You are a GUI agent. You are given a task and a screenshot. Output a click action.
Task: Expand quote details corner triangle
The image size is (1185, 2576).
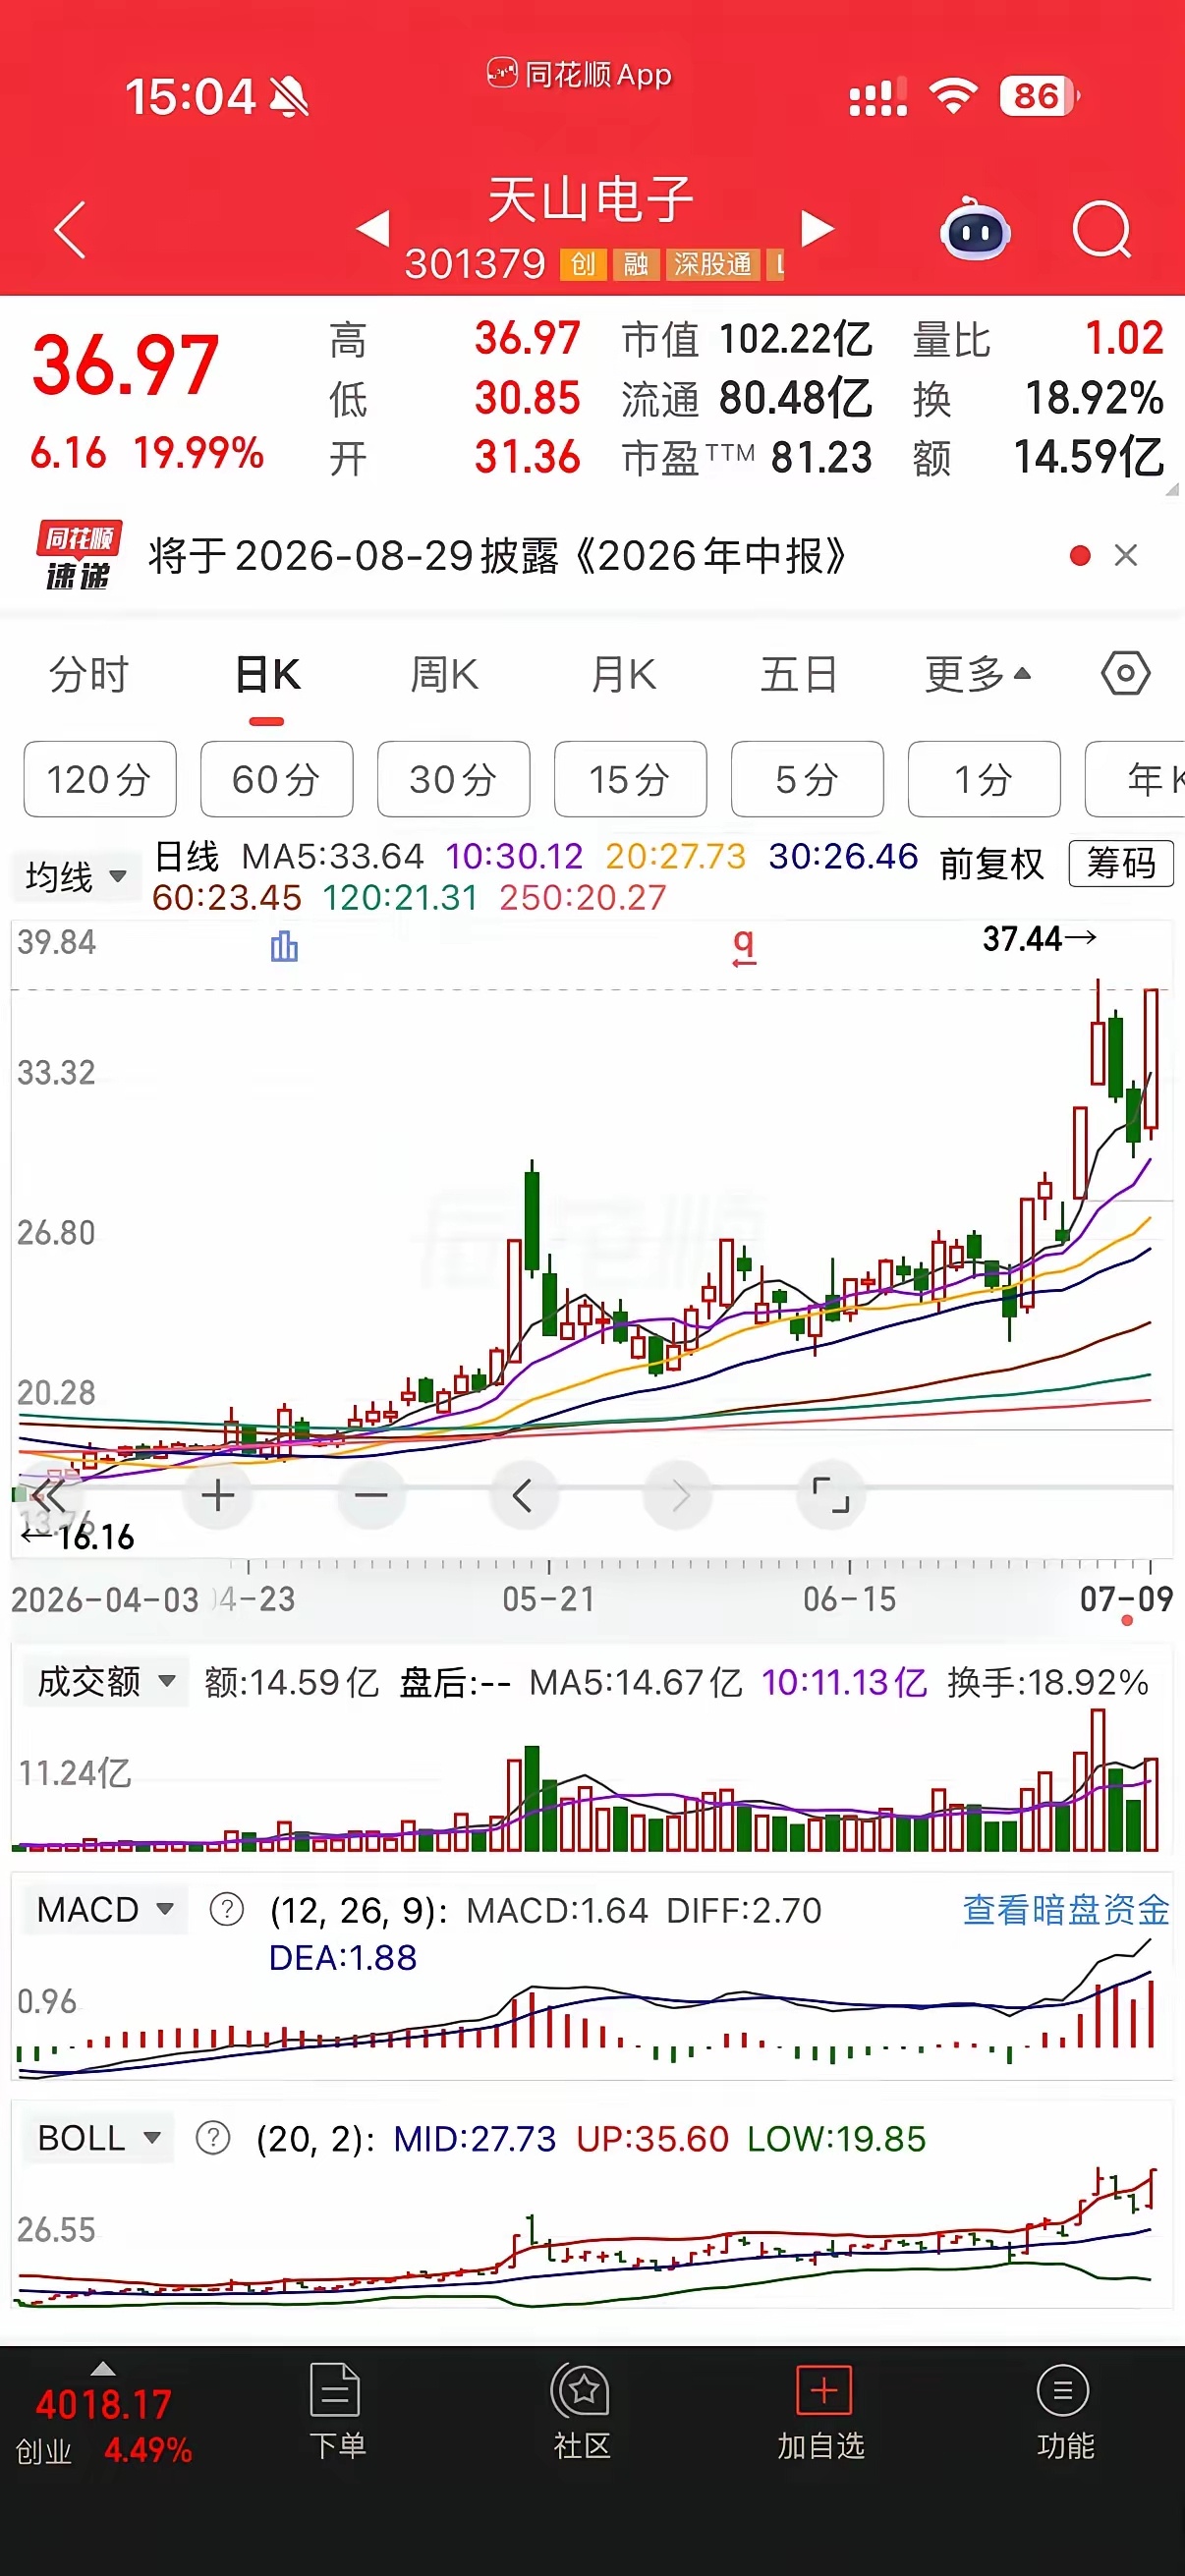pos(1171,488)
